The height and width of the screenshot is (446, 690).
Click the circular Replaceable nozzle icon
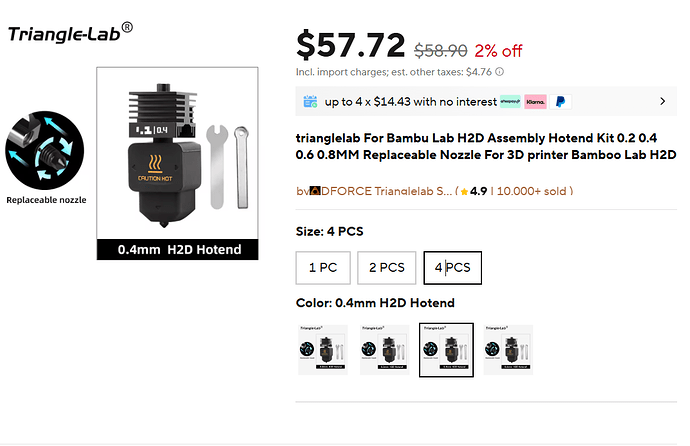click(x=44, y=150)
